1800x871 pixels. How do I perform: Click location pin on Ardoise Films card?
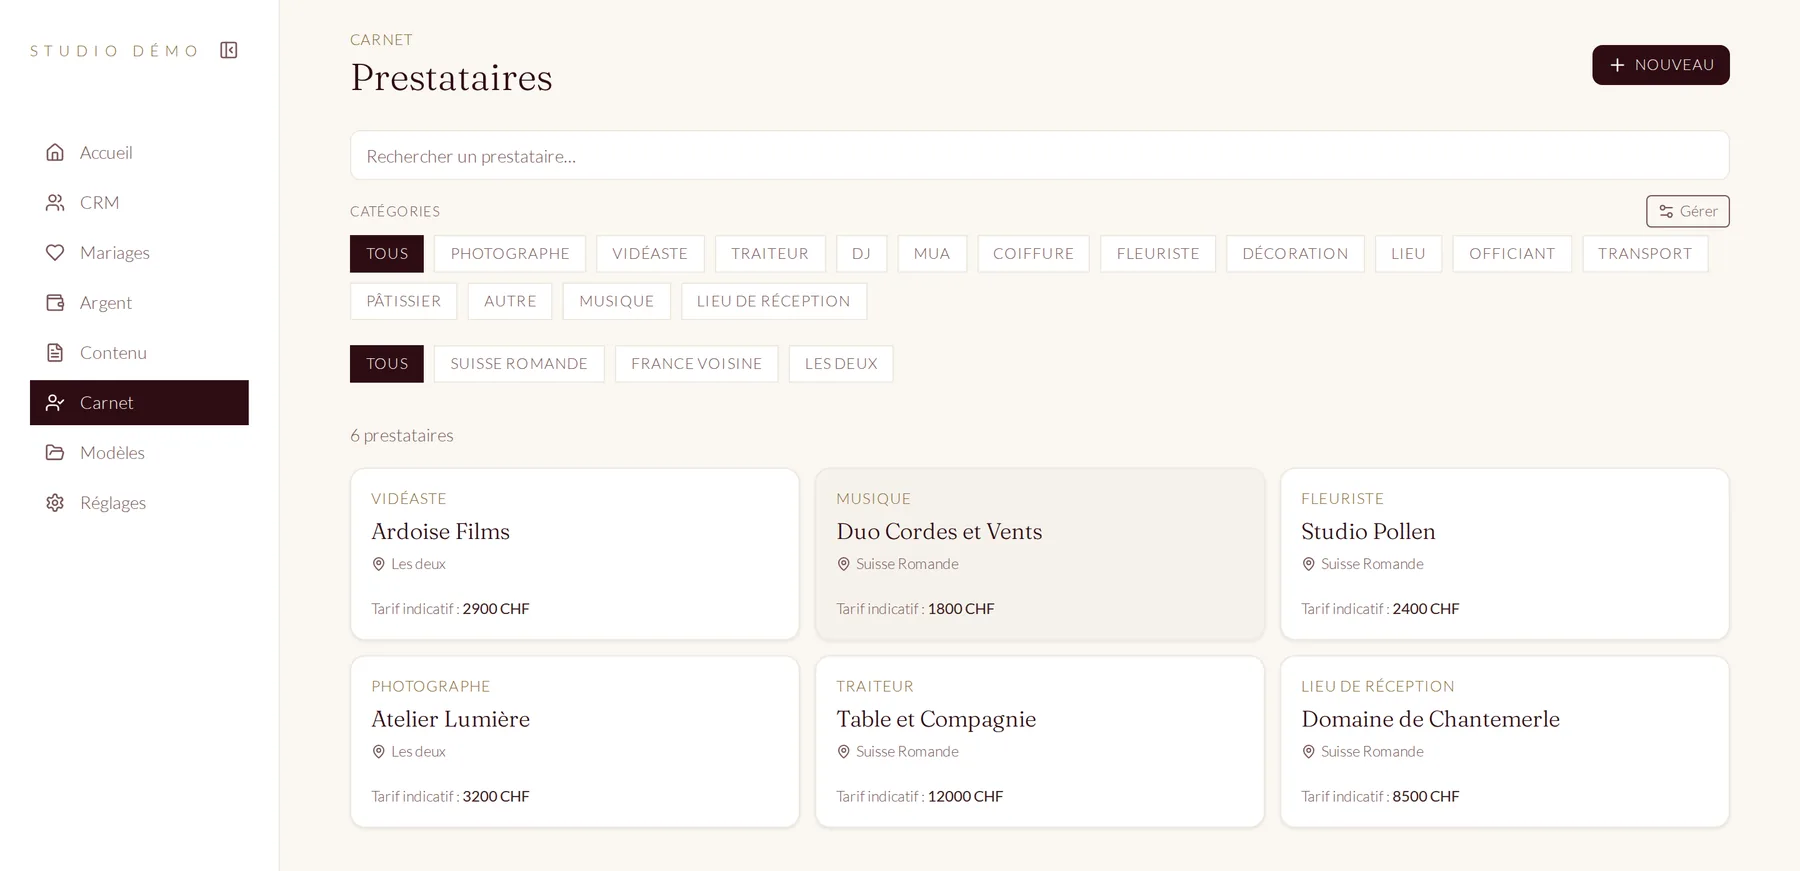[x=379, y=564]
